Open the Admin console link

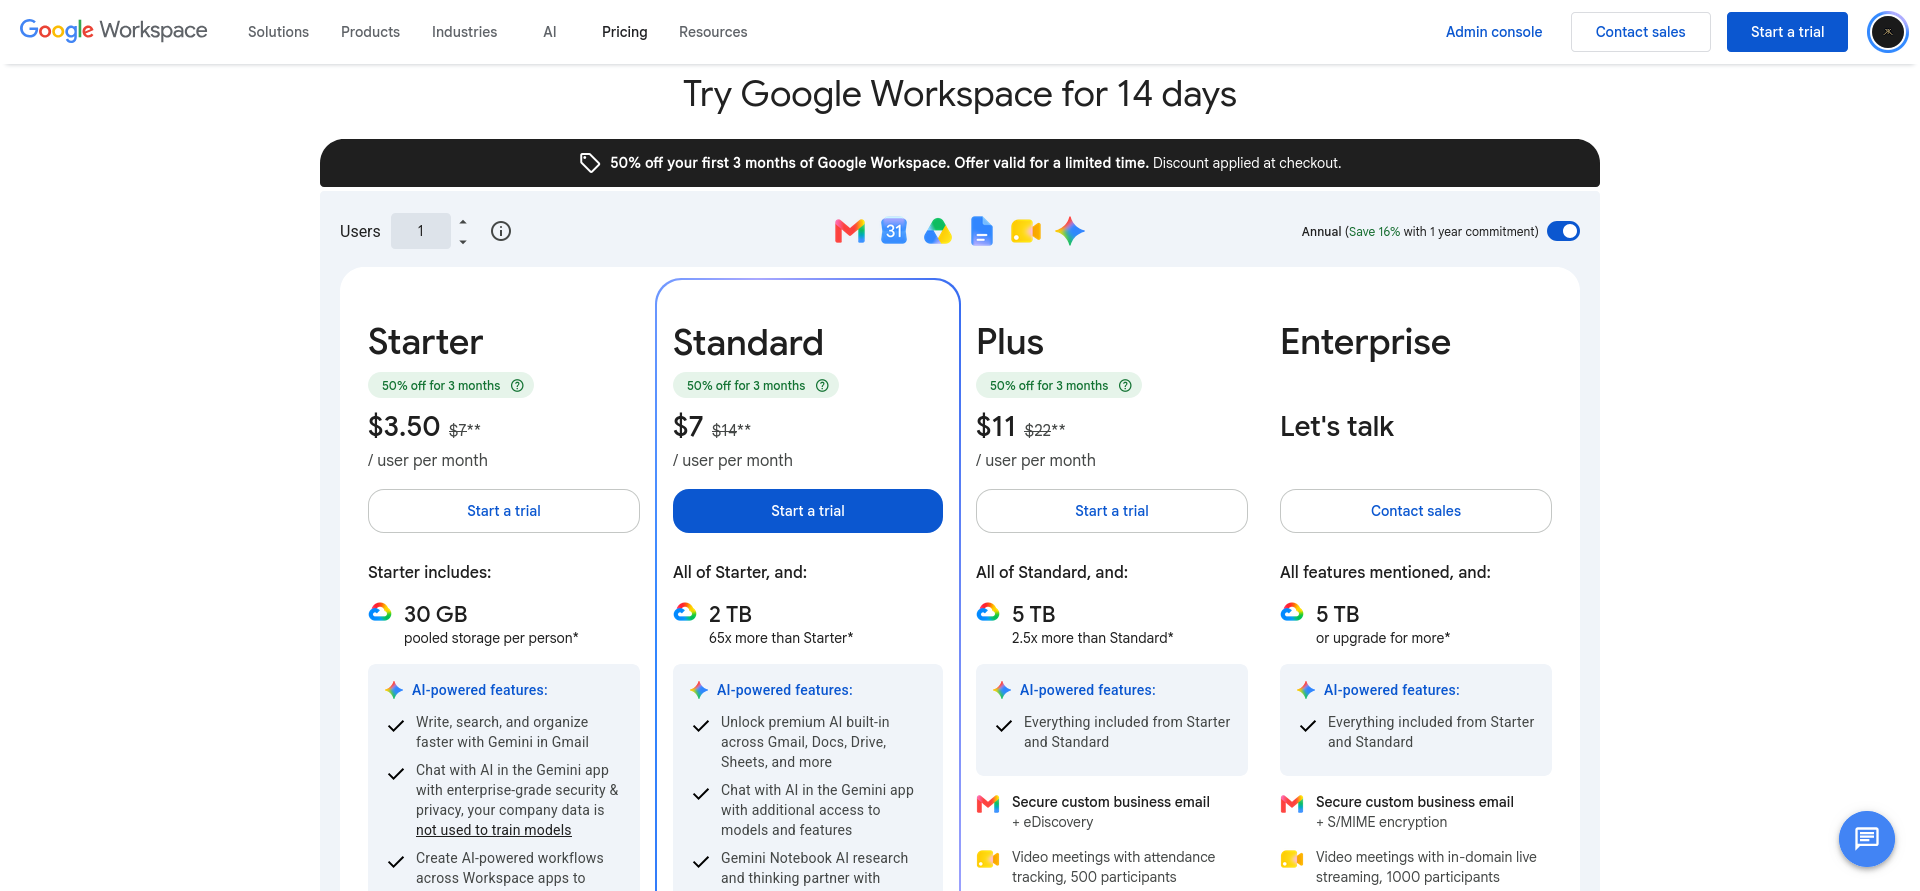coord(1494,32)
